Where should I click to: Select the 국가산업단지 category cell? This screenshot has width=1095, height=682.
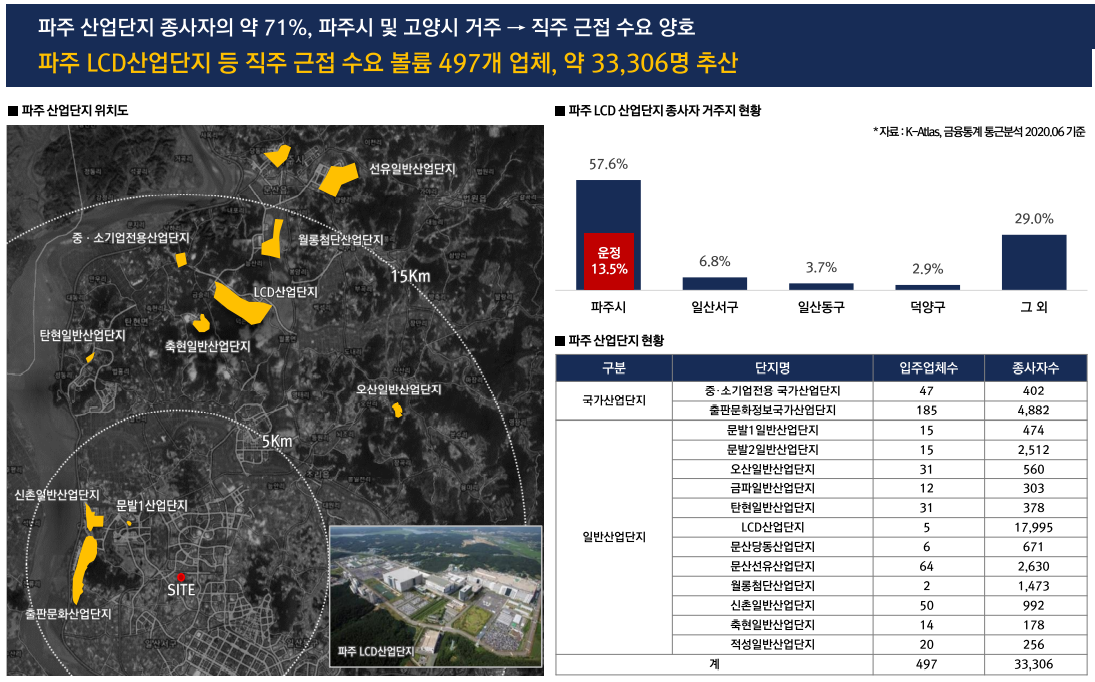(614, 401)
